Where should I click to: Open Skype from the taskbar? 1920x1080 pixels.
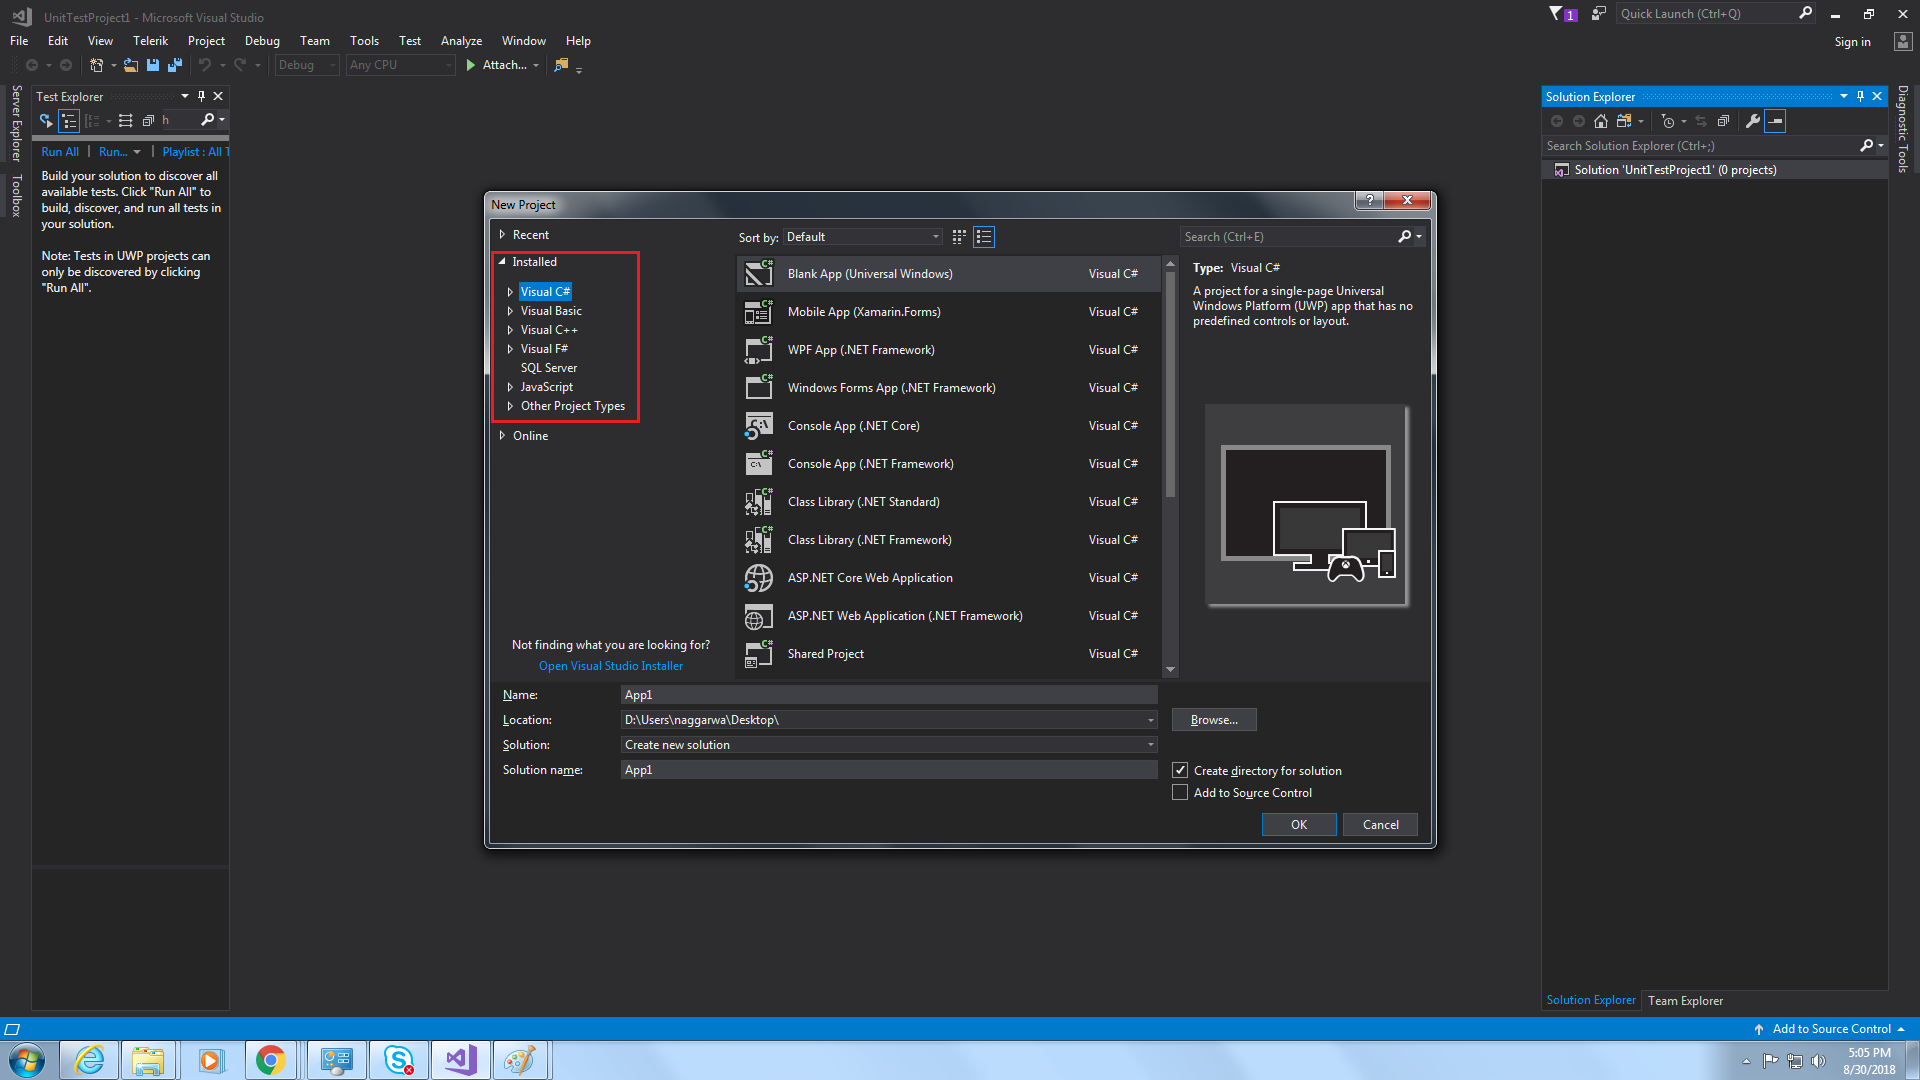399,1060
